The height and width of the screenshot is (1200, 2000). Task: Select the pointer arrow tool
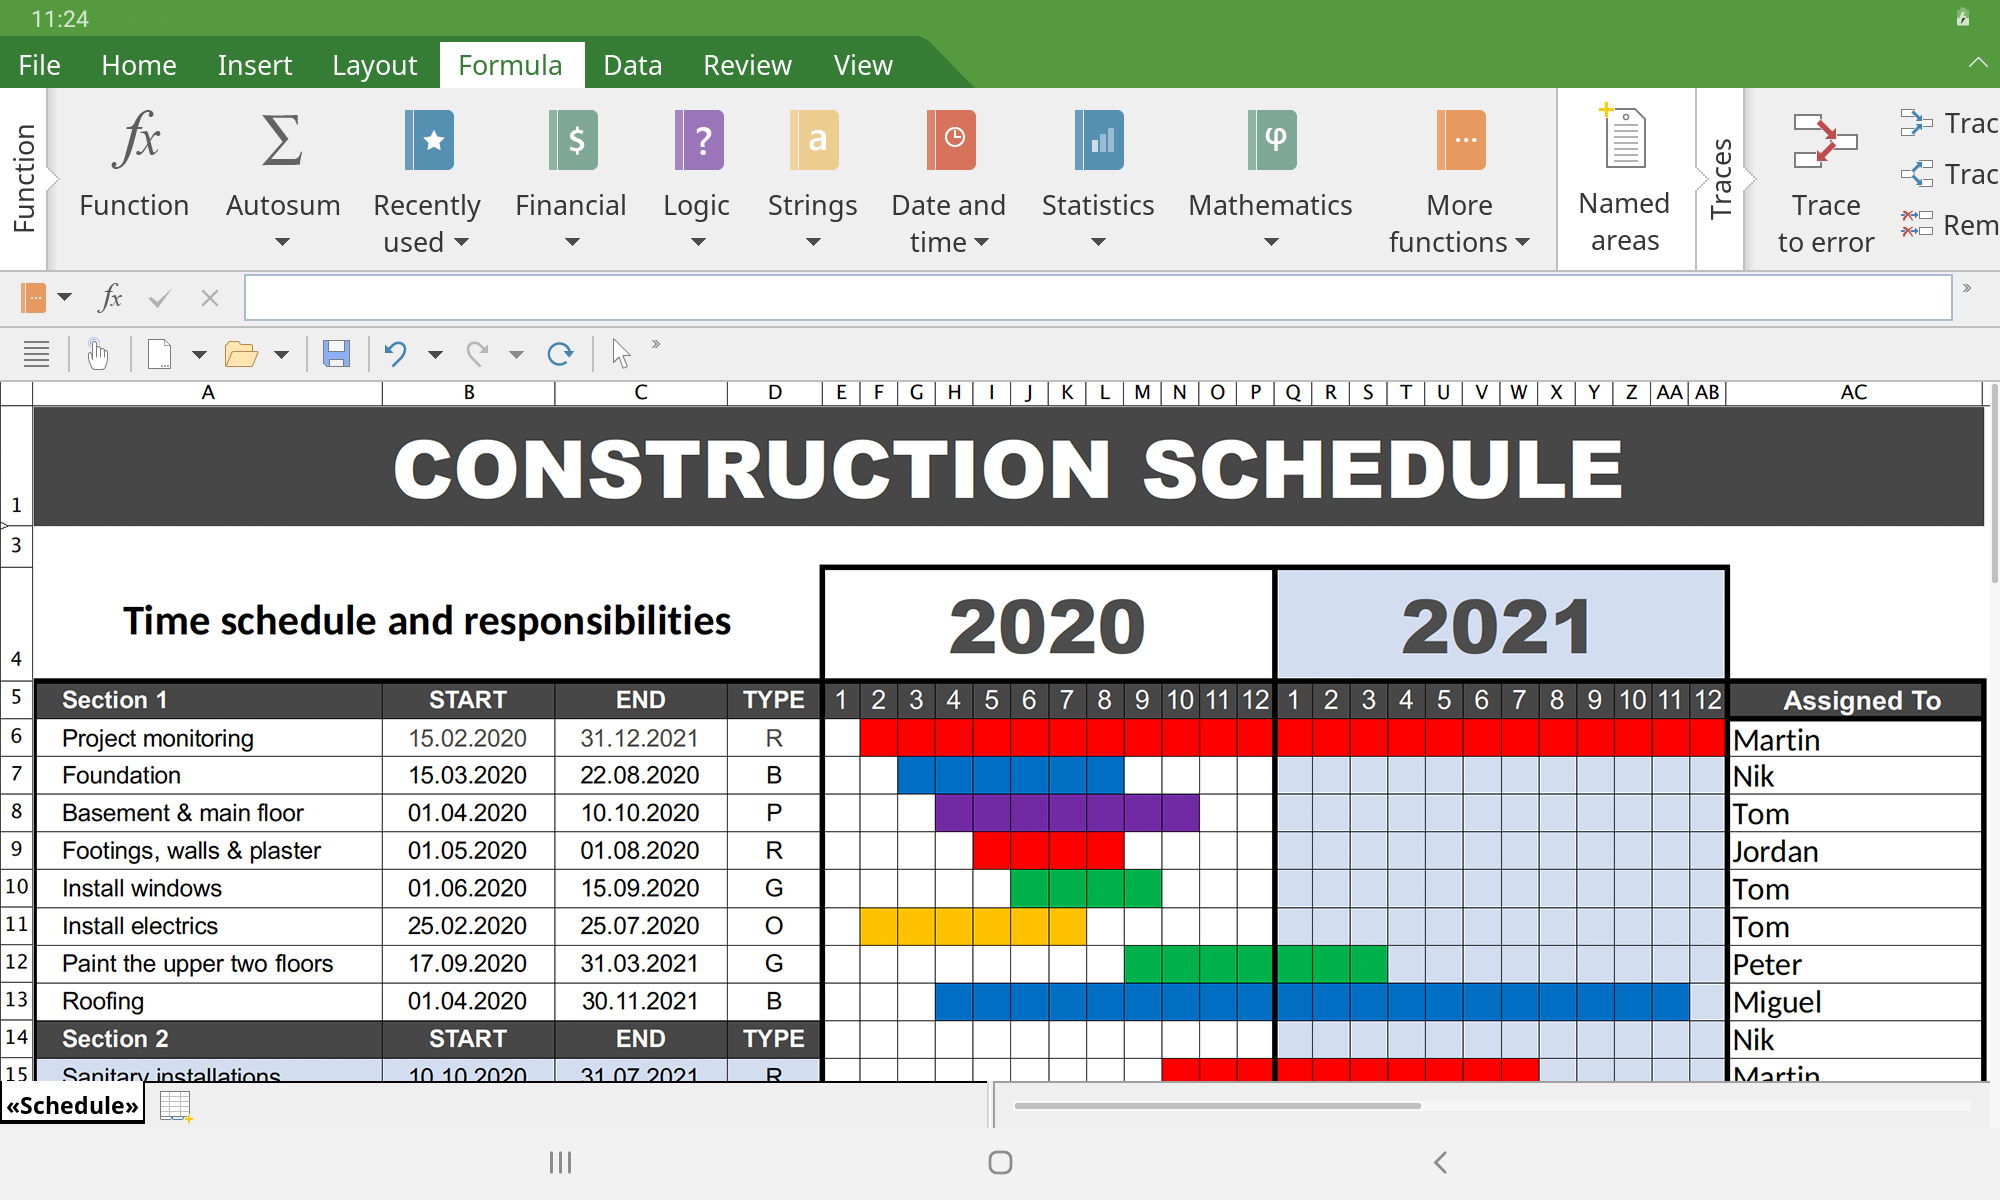pyautogui.click(x=621, y=353)
